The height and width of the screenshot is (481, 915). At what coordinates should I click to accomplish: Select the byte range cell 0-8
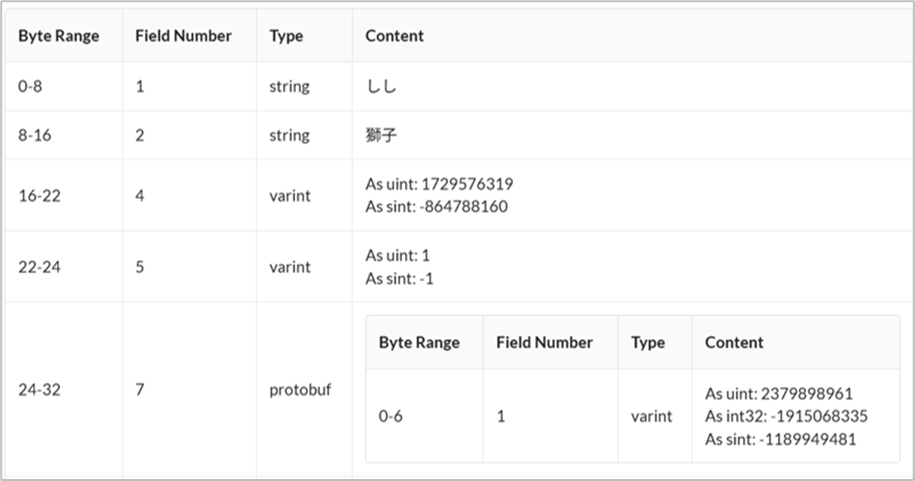point(31,87)
